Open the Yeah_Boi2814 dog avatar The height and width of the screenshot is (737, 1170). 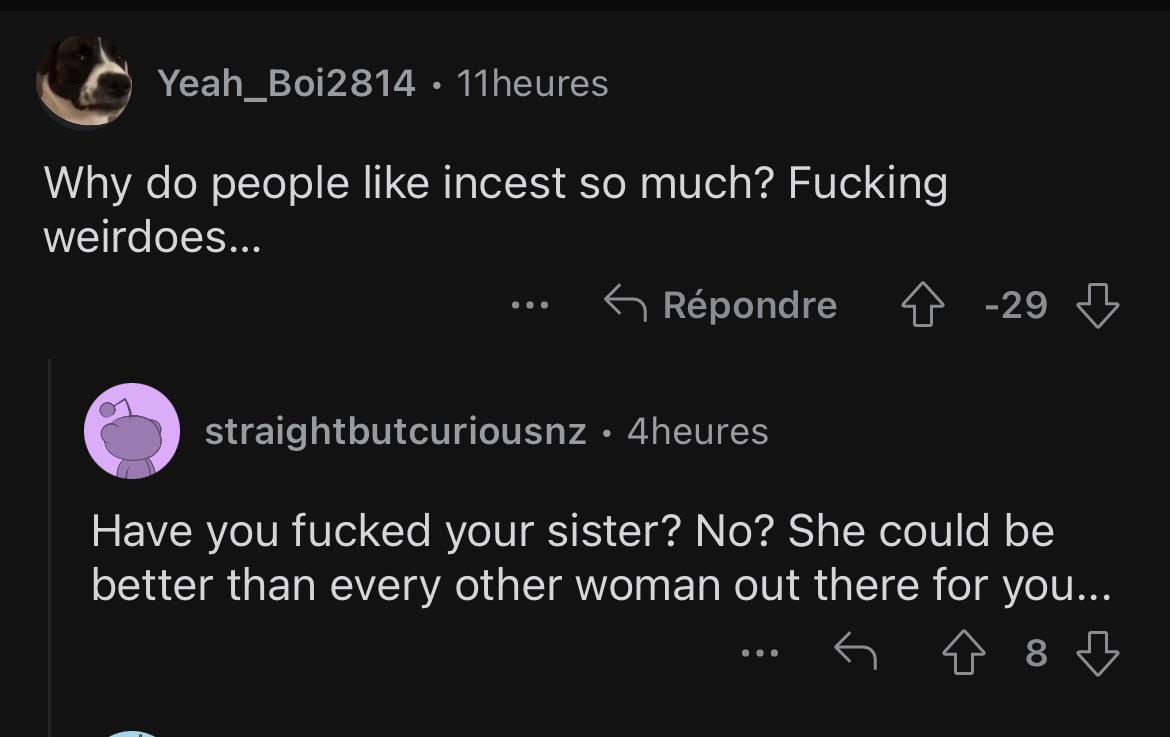[84, 81]
